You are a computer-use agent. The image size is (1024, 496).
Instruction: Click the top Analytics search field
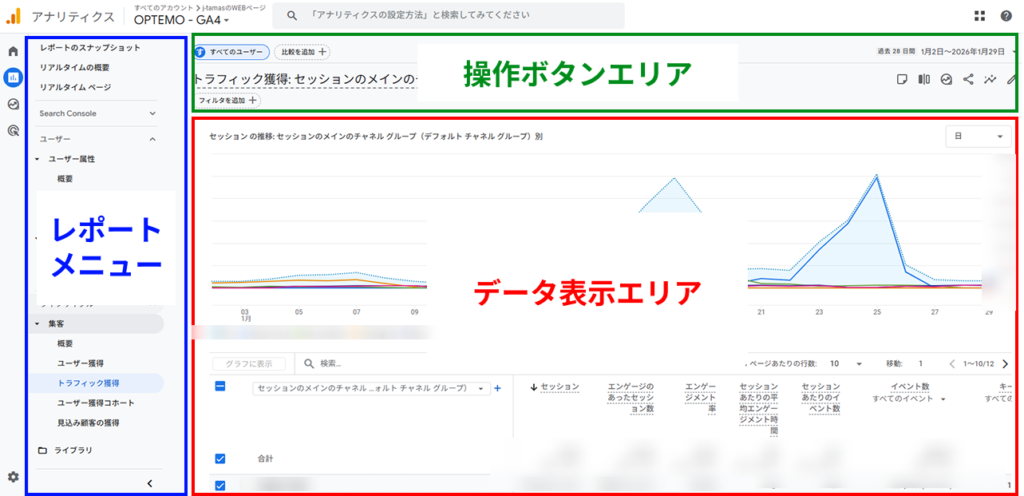449,14
